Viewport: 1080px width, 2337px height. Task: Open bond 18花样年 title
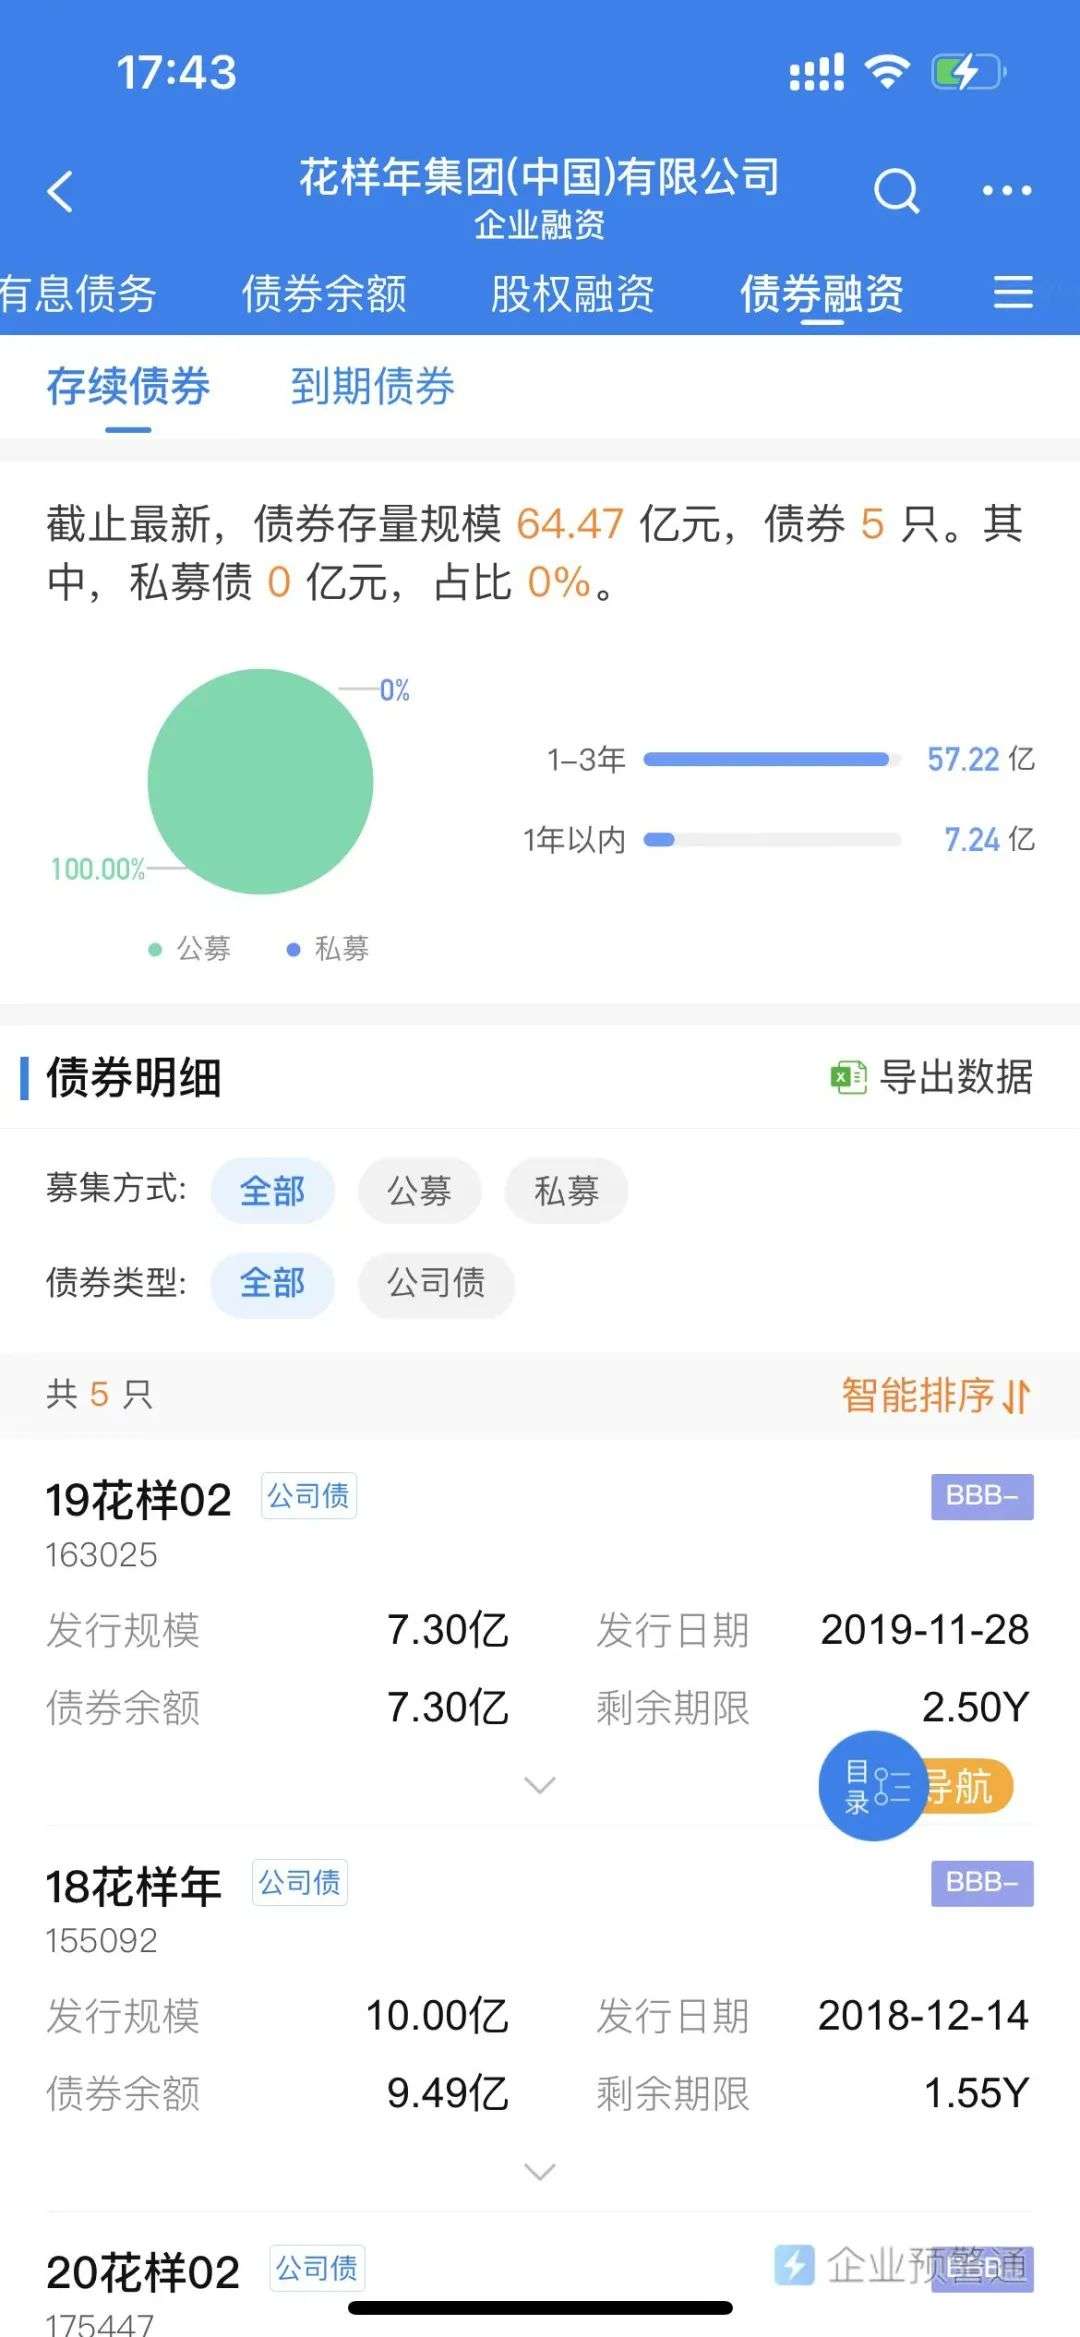133,1887
